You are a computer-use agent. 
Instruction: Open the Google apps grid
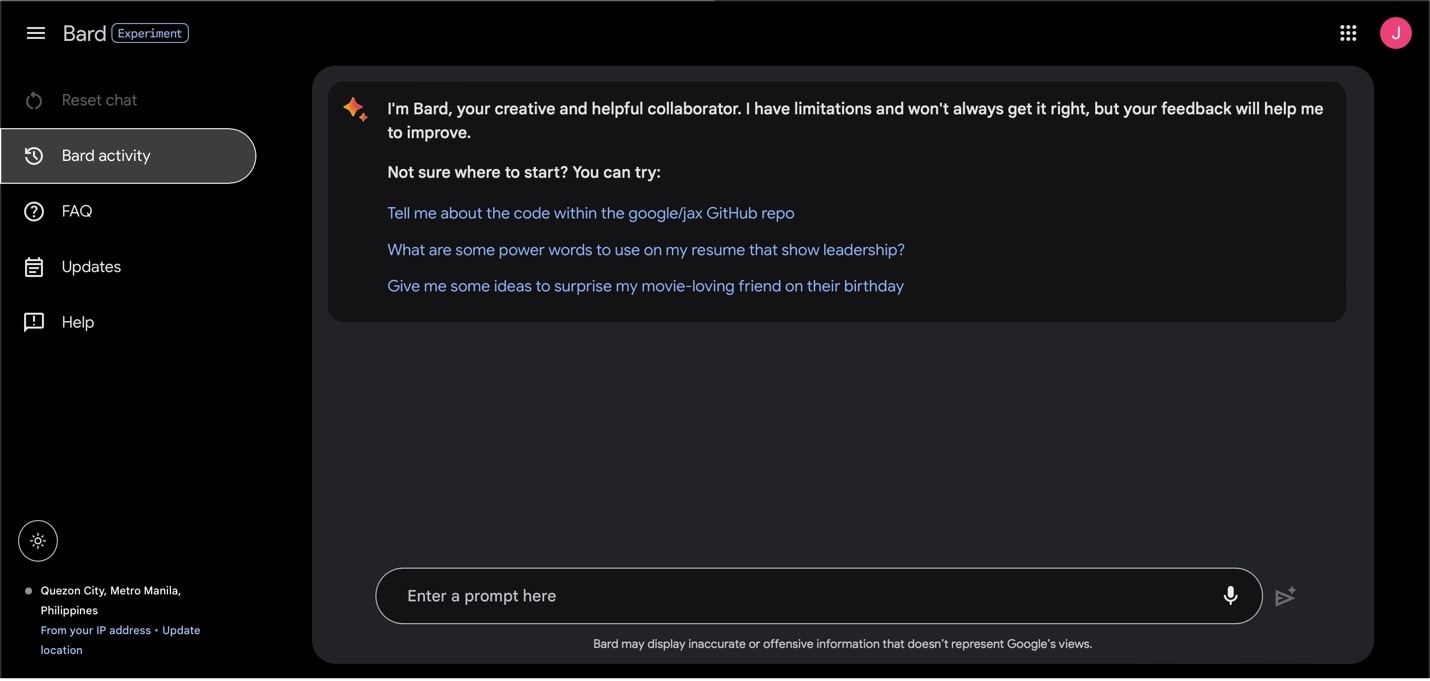coord(1348,33)
